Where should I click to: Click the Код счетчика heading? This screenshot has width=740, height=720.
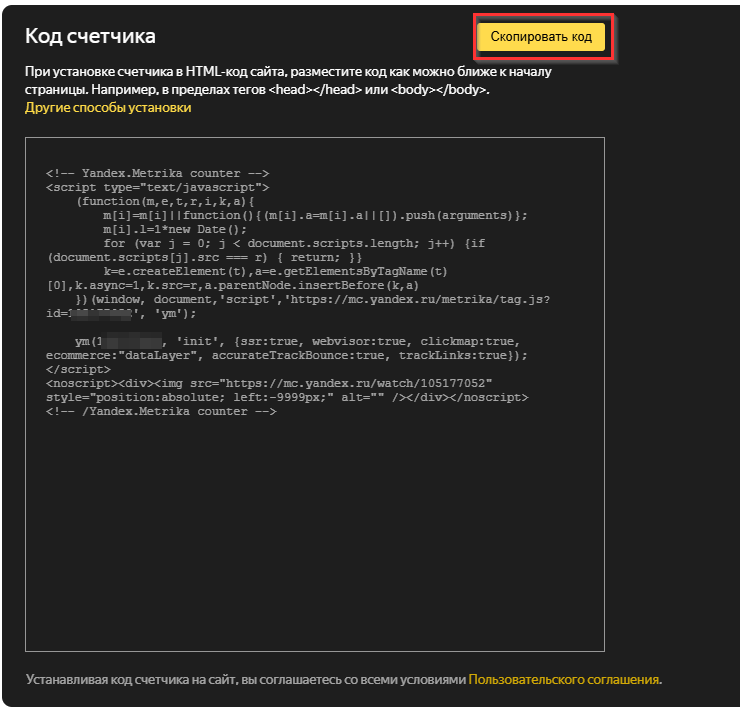pos(91,37)
